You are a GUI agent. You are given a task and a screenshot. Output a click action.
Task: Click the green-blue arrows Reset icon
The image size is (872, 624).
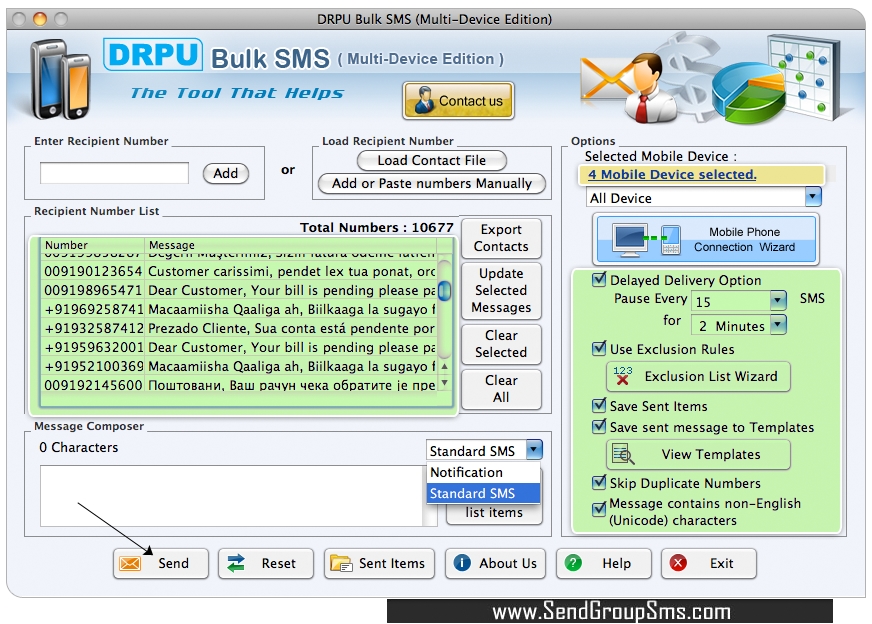click(236, 563)
